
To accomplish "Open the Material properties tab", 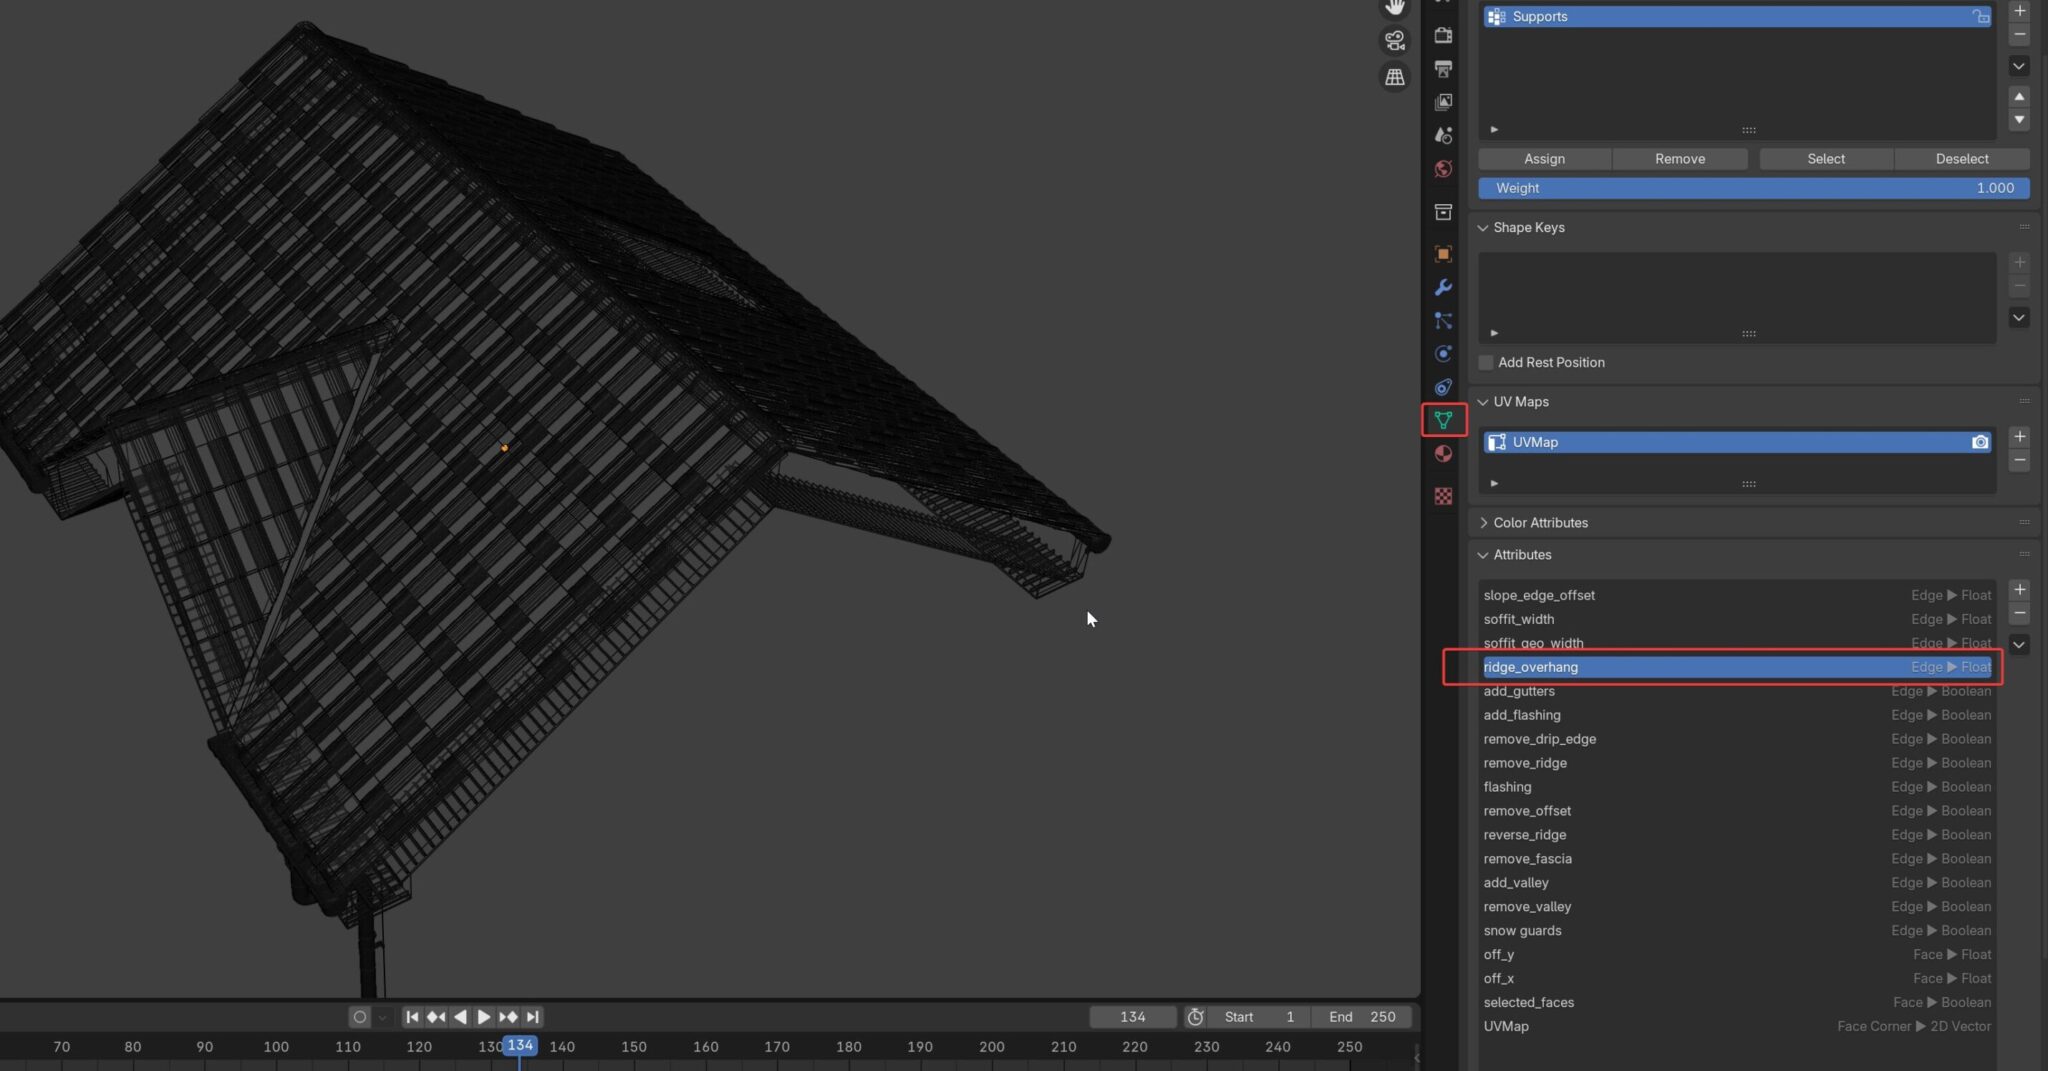I will pyautogui.click(x=1443, y=454).
